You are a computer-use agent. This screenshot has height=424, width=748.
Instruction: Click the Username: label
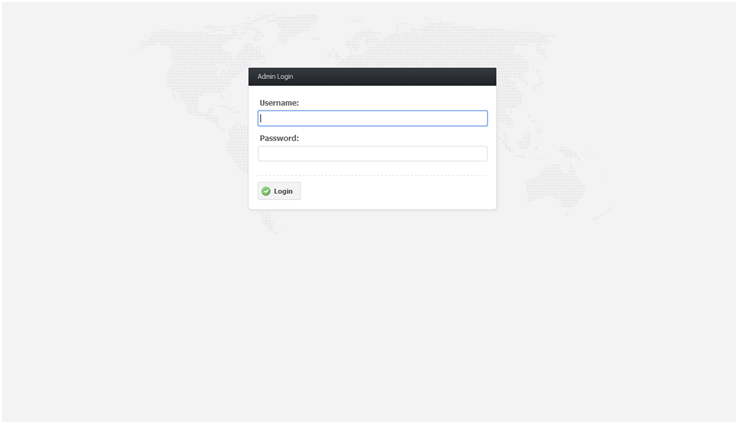(279, 103)
